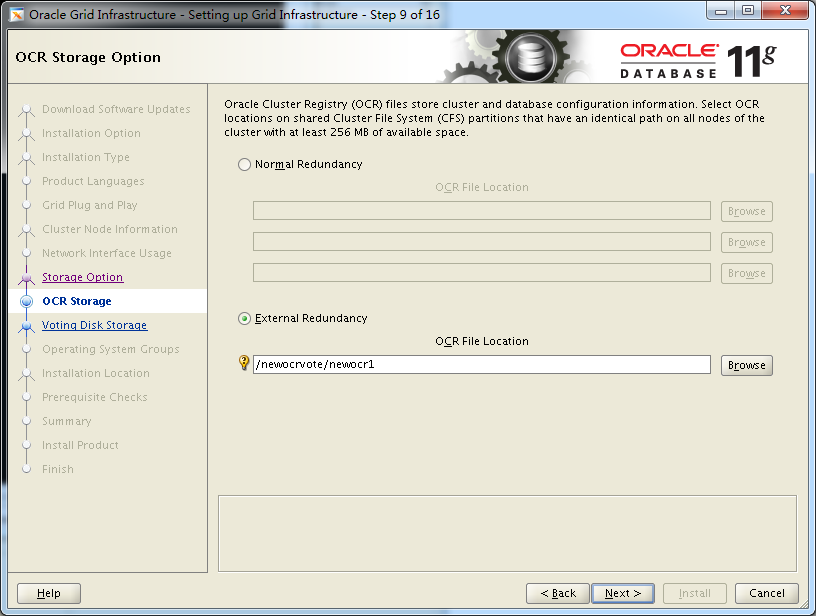
Task: Click the Installation Type step text
Action: coord(86,157)
